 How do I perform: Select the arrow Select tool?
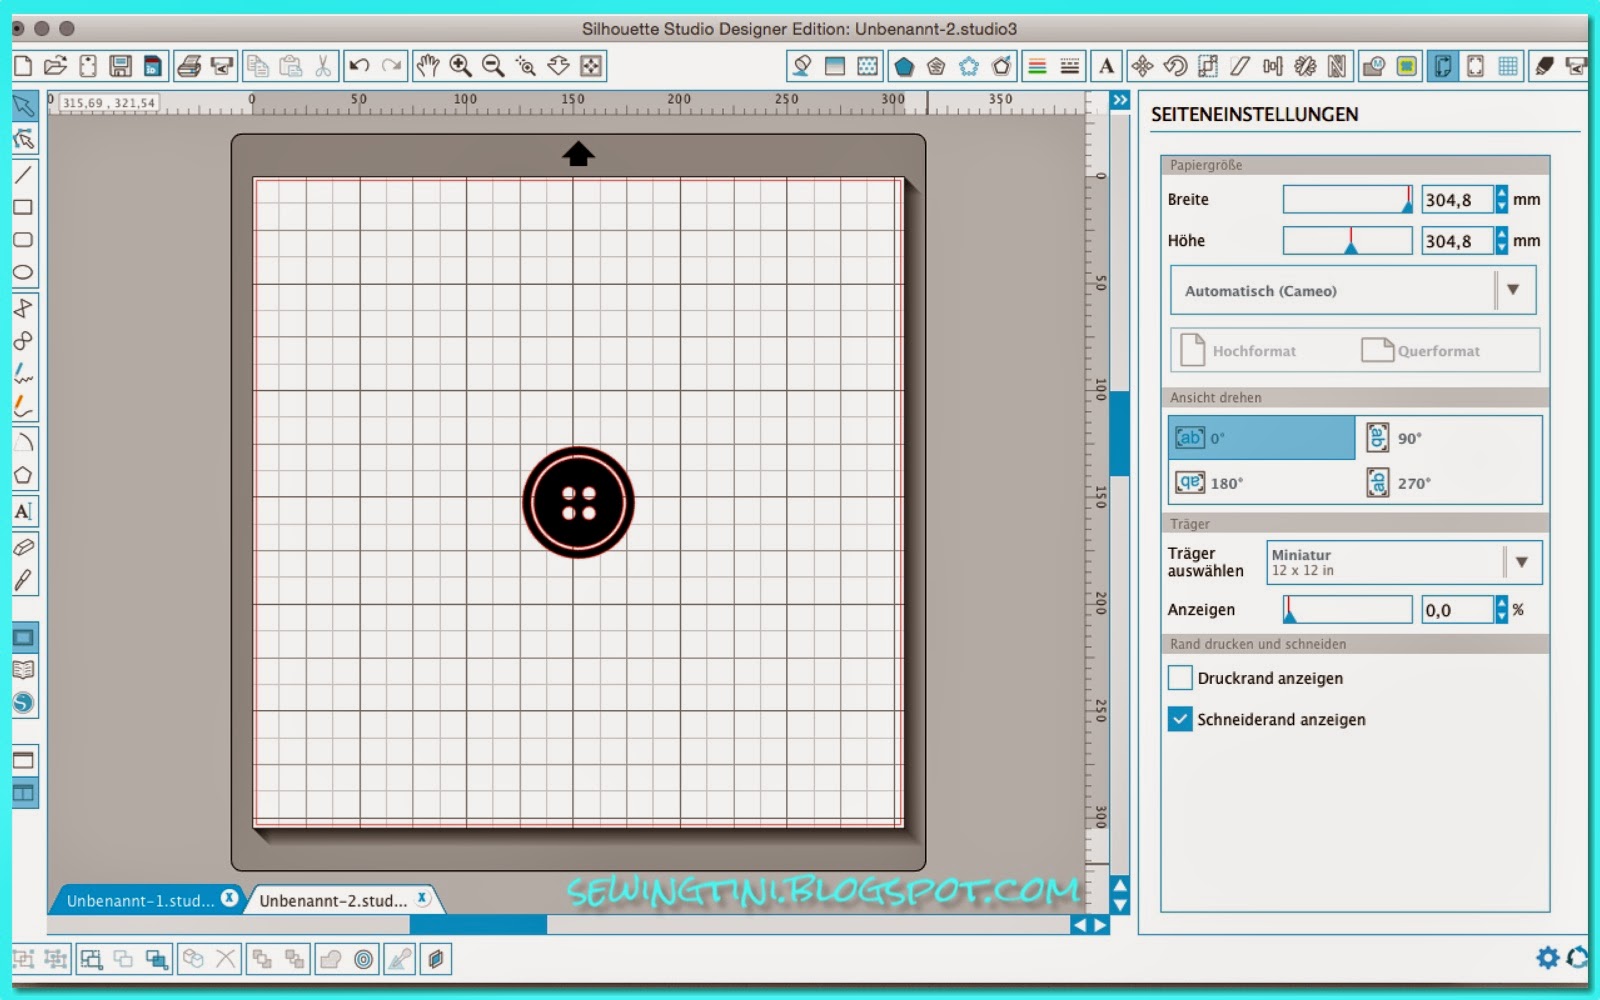(x=24, y=106)
